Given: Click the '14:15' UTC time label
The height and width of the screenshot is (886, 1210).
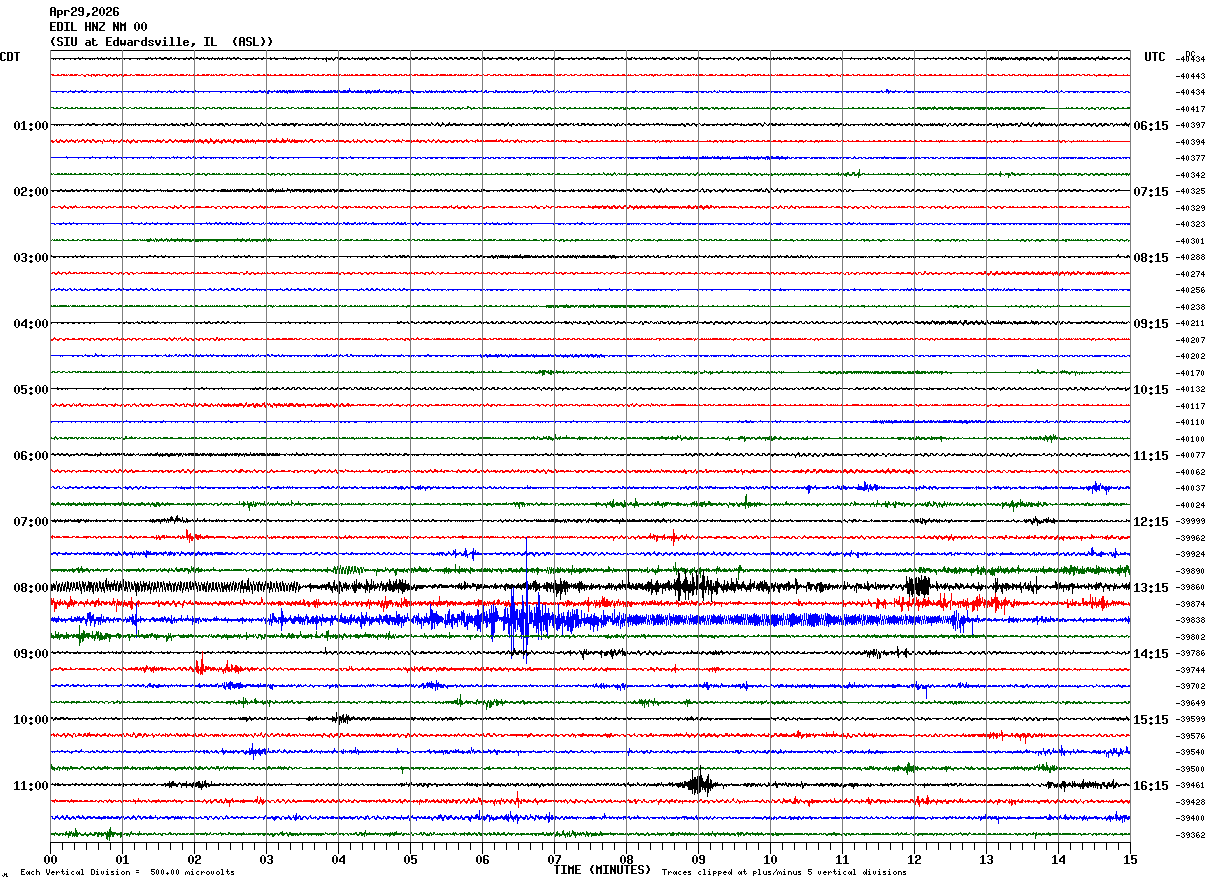Looking at the screenshot, I should coord(1151,654).
